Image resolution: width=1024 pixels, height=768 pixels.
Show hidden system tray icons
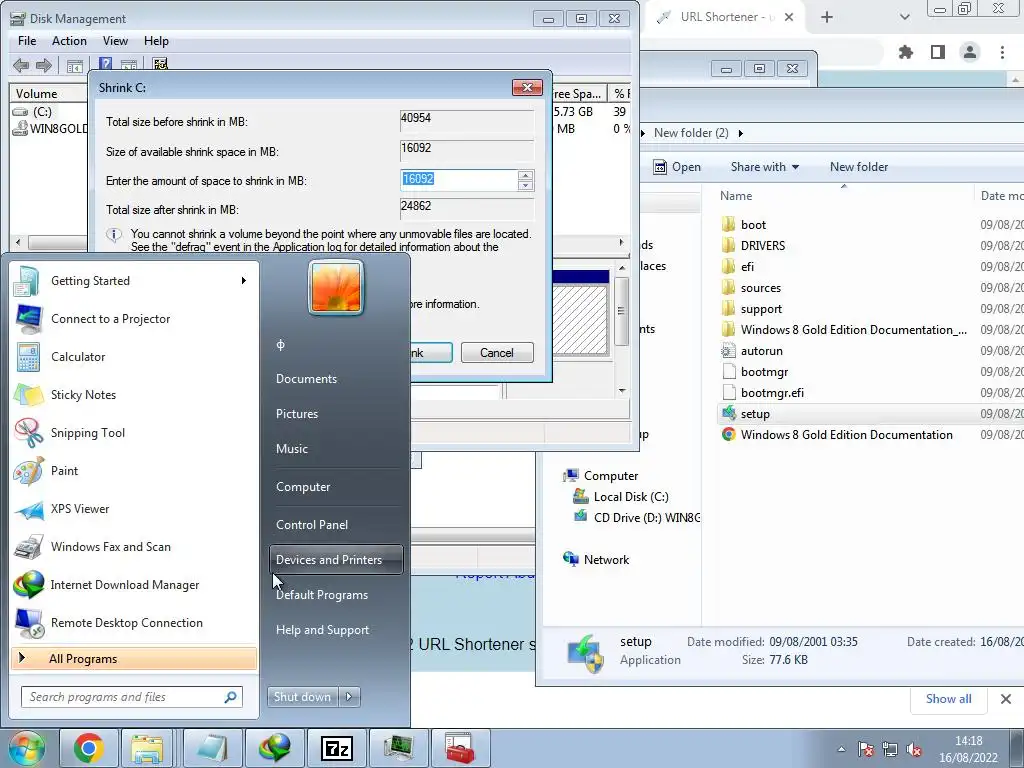(x=841, y=749)
